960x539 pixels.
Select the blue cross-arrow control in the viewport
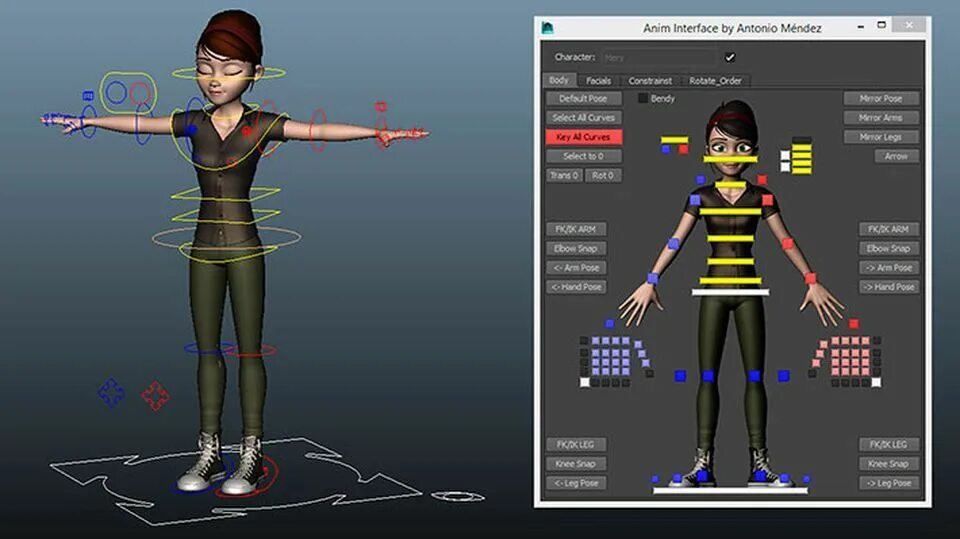(x=111, y=393)
